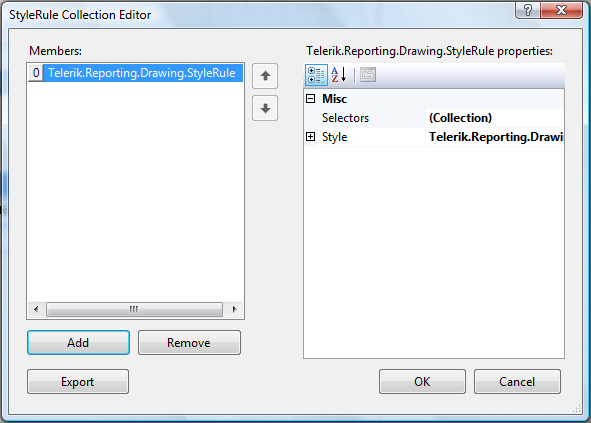The height and width of the screenshot is (423, 591).
Task: Sort properties alphabetically with A-Z icon
Action: [338, 75]
